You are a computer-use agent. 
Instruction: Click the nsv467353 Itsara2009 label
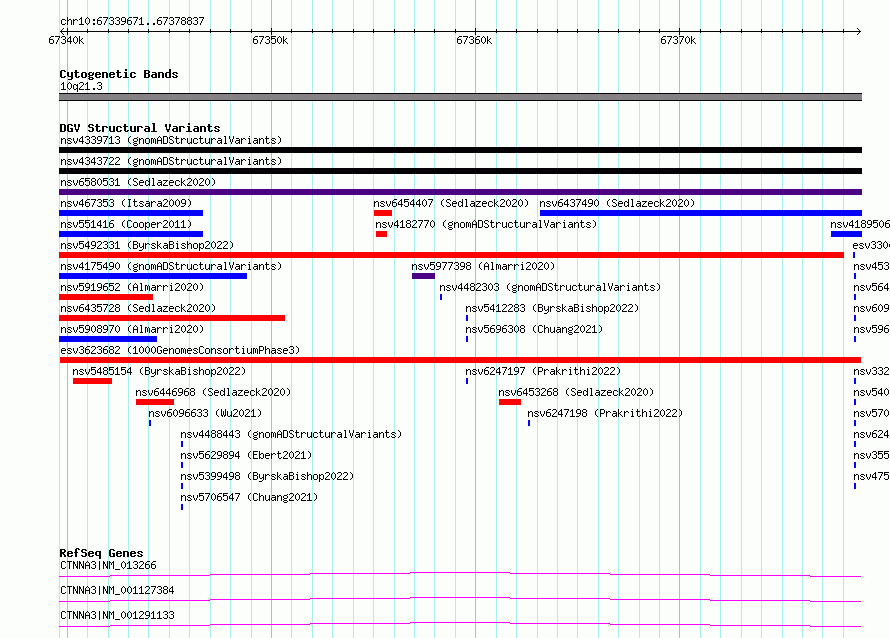[126, 203]
